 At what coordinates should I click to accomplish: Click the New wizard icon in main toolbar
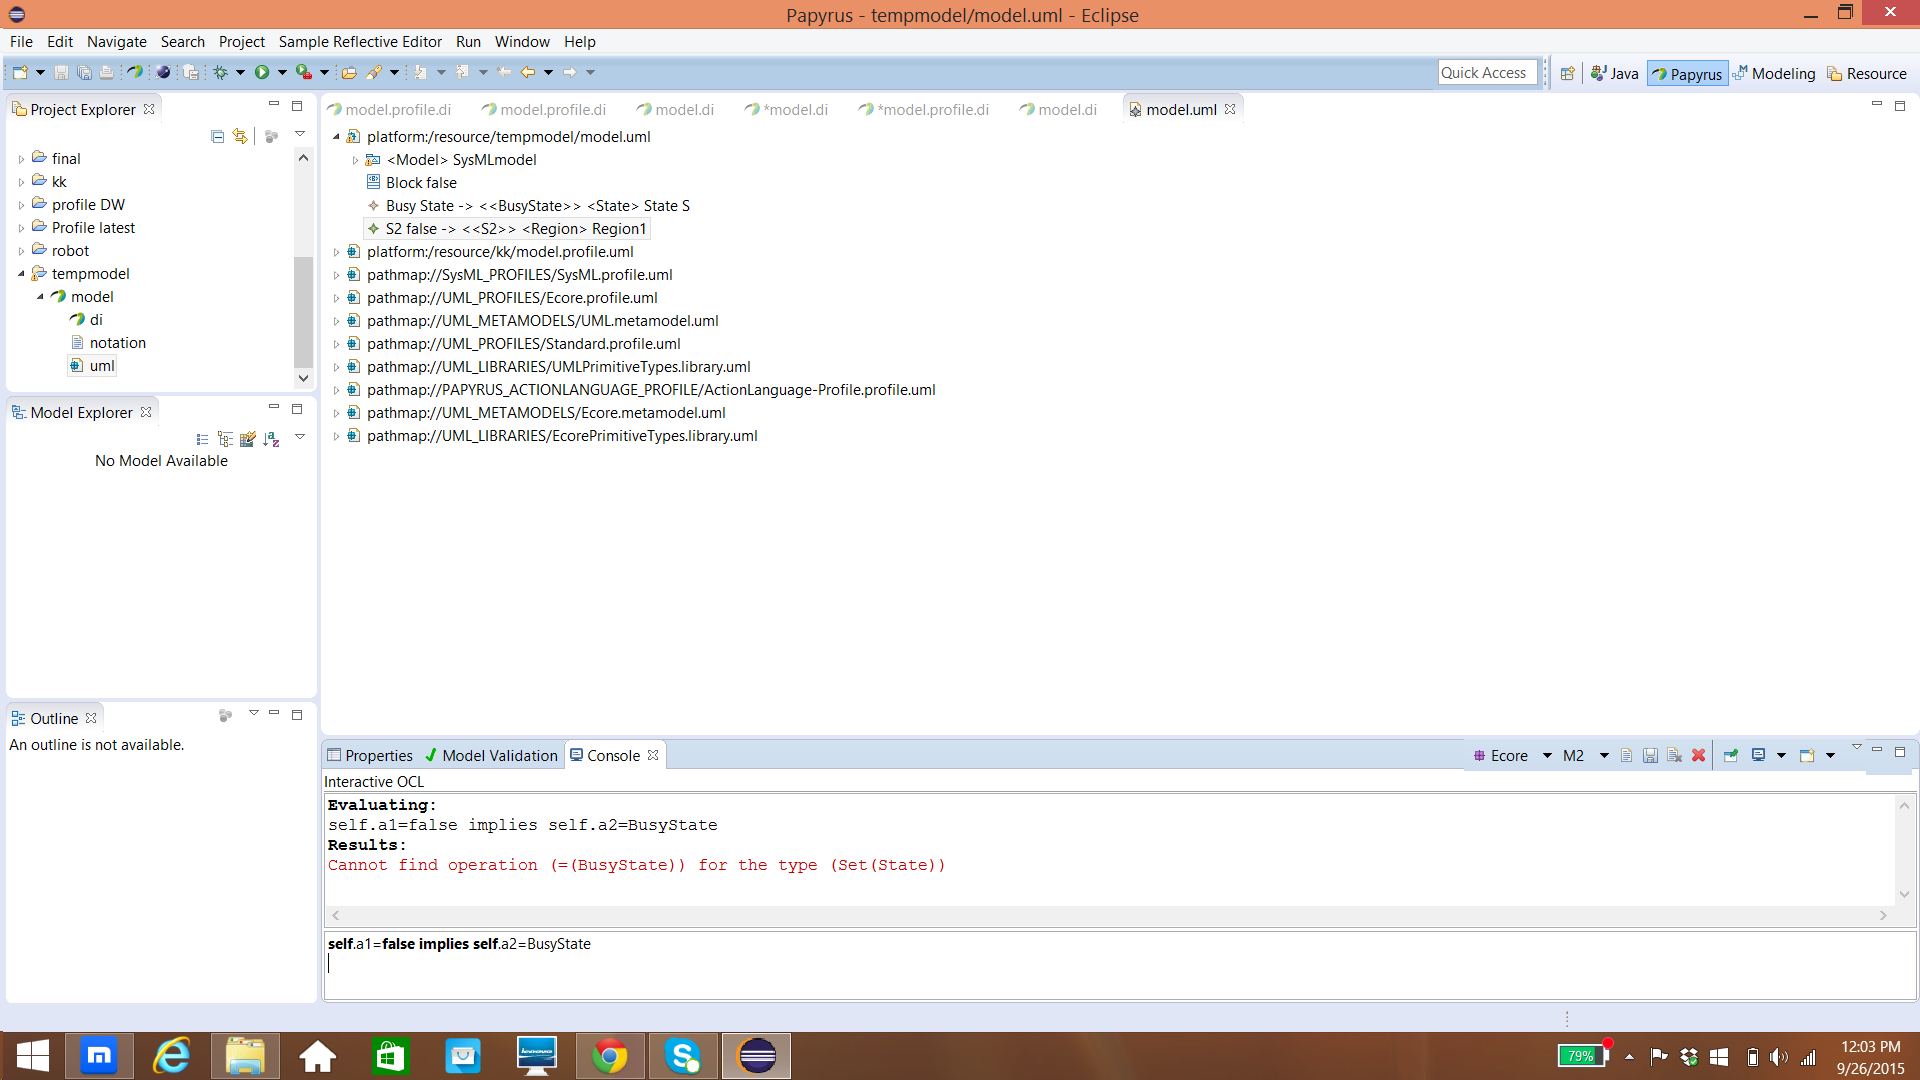20,72
